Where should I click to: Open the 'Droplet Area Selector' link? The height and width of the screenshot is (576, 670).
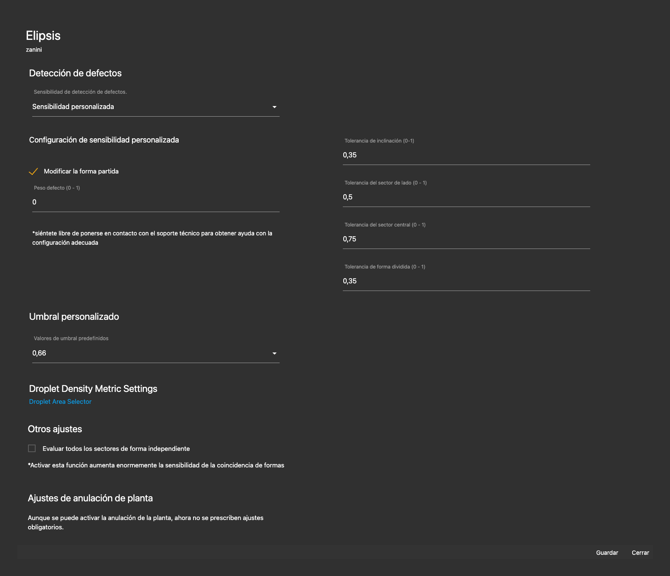pos(60,402)
